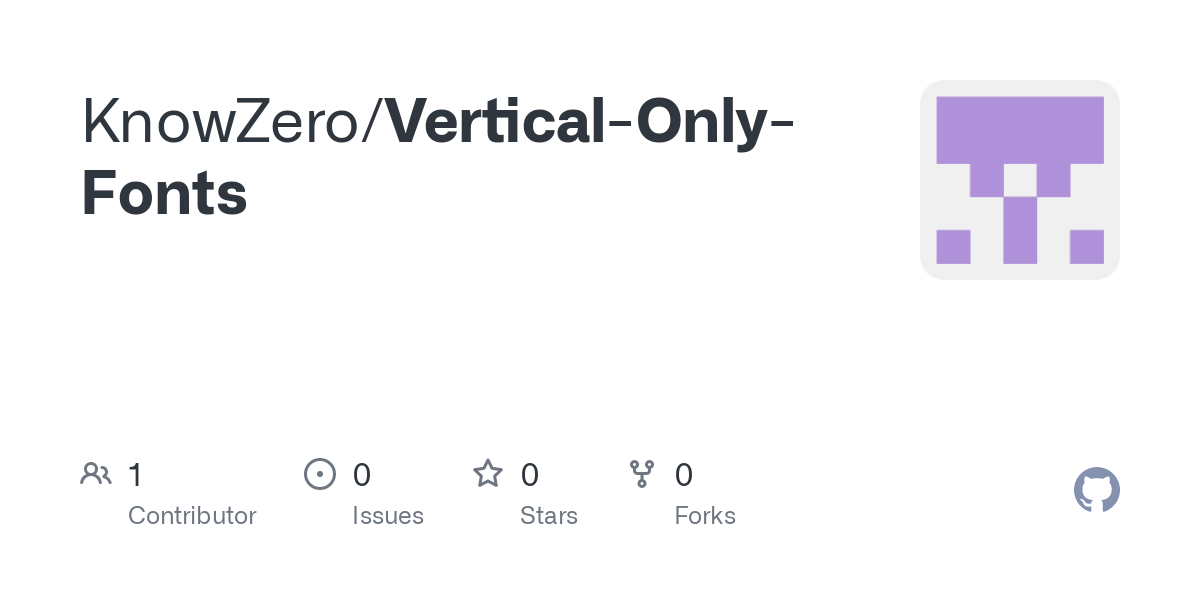Select the Forks label
The image size is (1200, 600).
(705, 516)
